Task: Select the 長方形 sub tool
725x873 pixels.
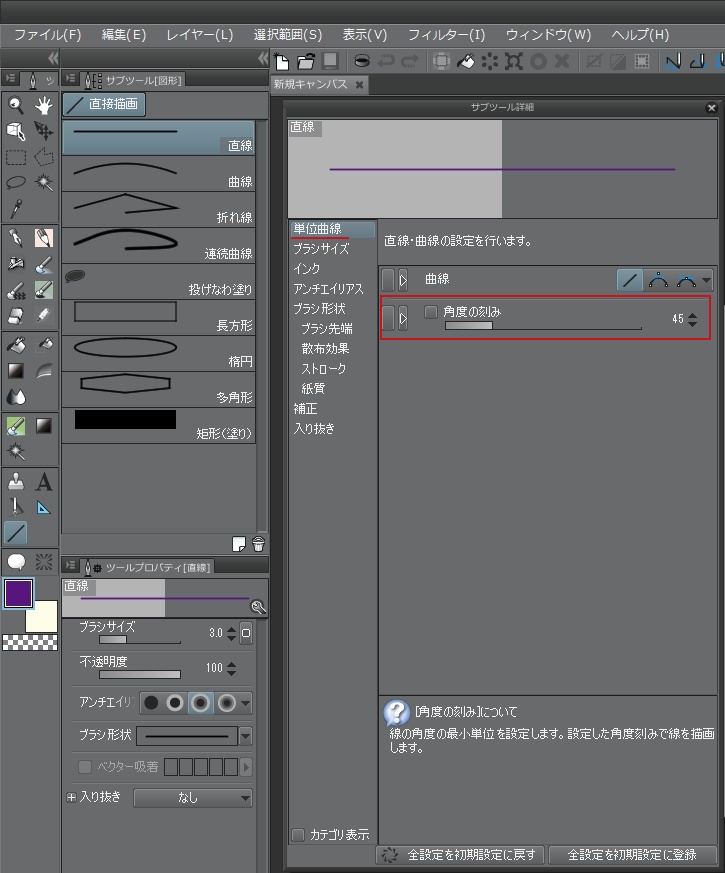Action: click(159, 317)
